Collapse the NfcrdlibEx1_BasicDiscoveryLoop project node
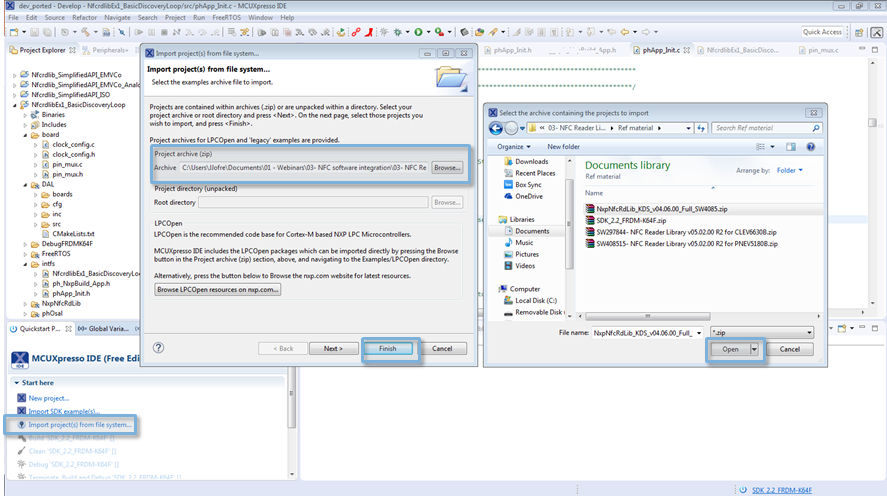 [x=15, y=105]
